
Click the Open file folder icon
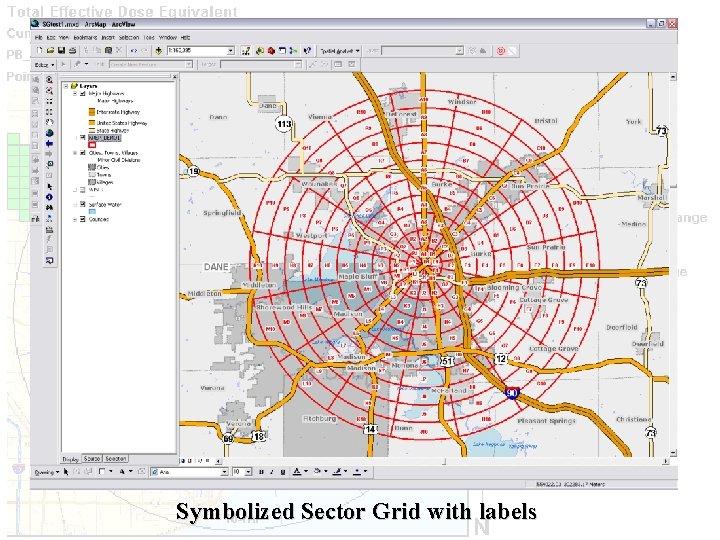pyautogui.click(x=51, y=51)
